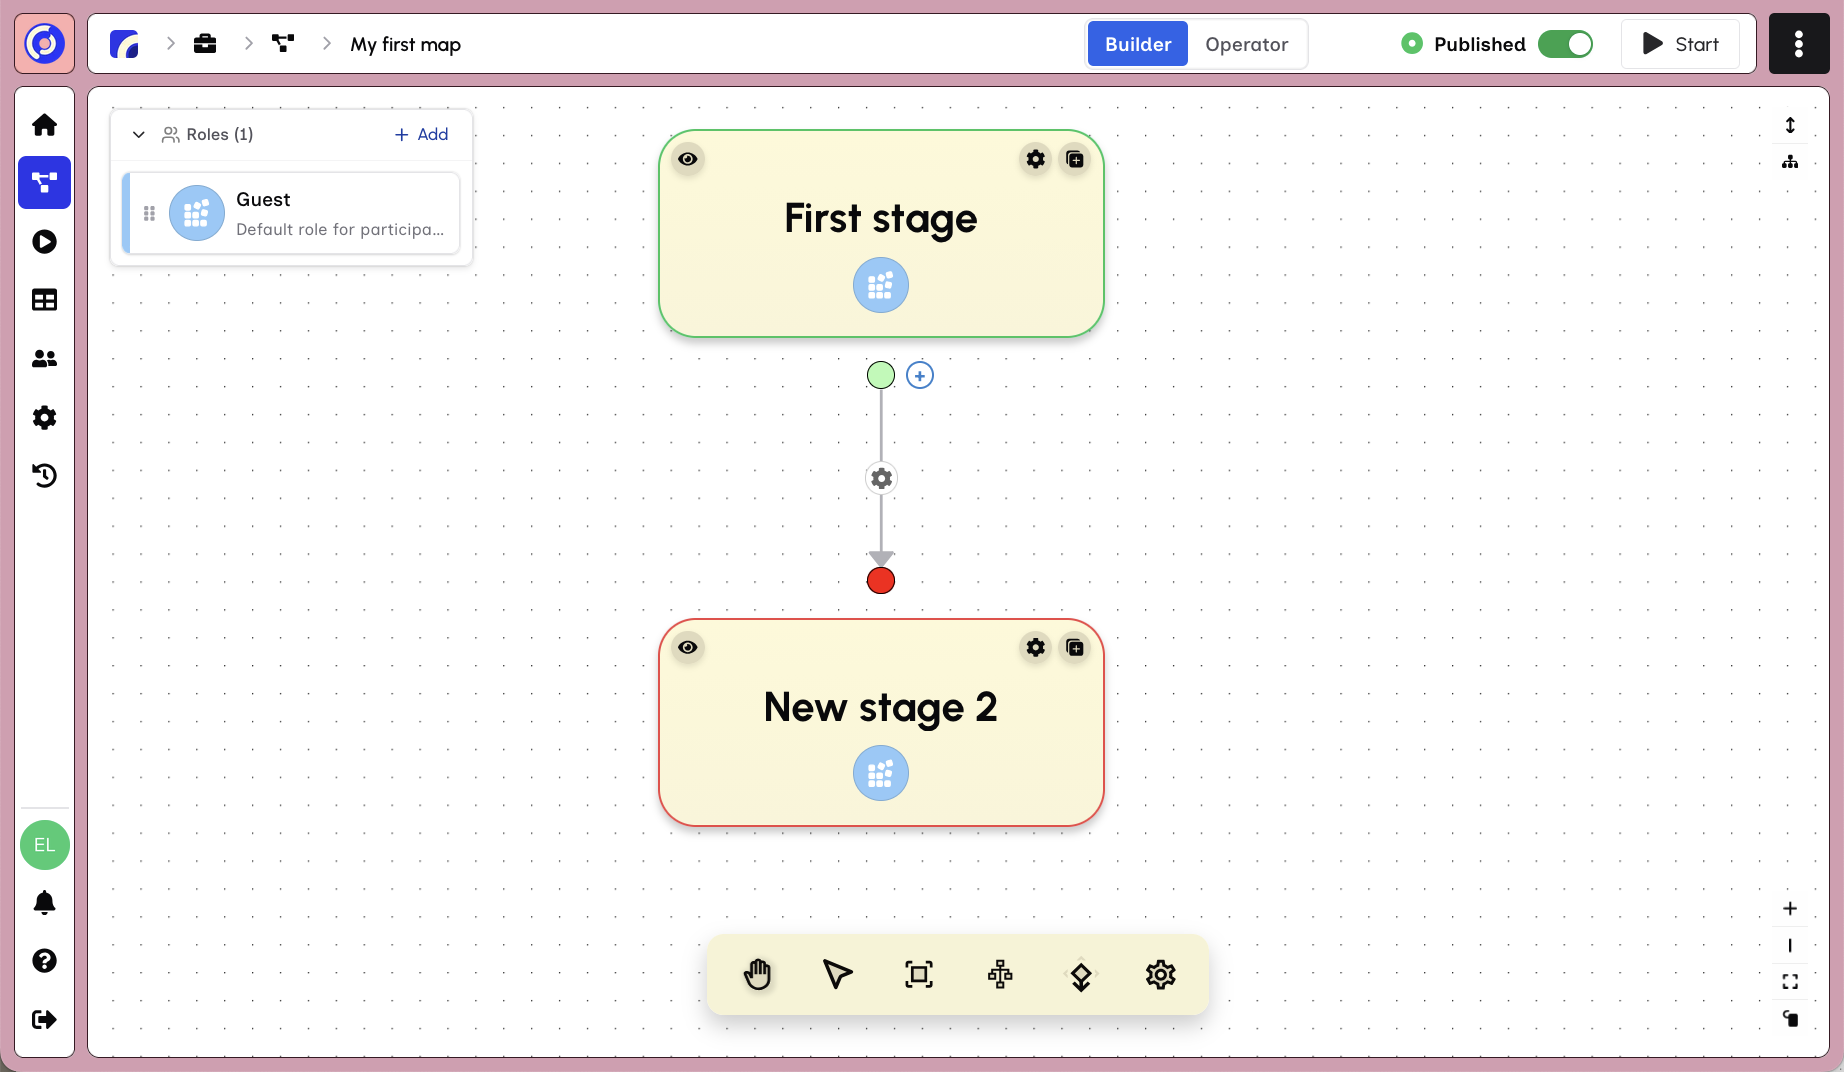Click Guest role icon in First stage
This screenshot has height=1072, width=1844.
(x=881, y=285)
